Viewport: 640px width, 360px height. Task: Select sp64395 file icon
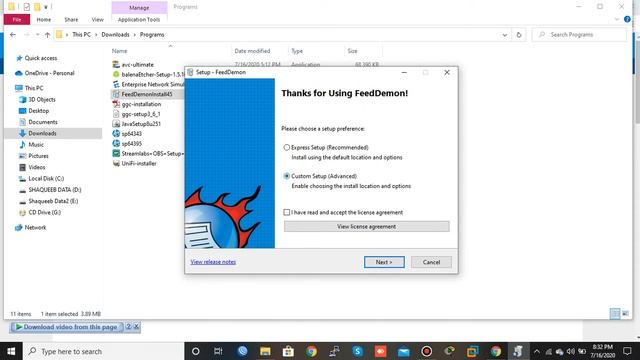click(x=116, y=144)
